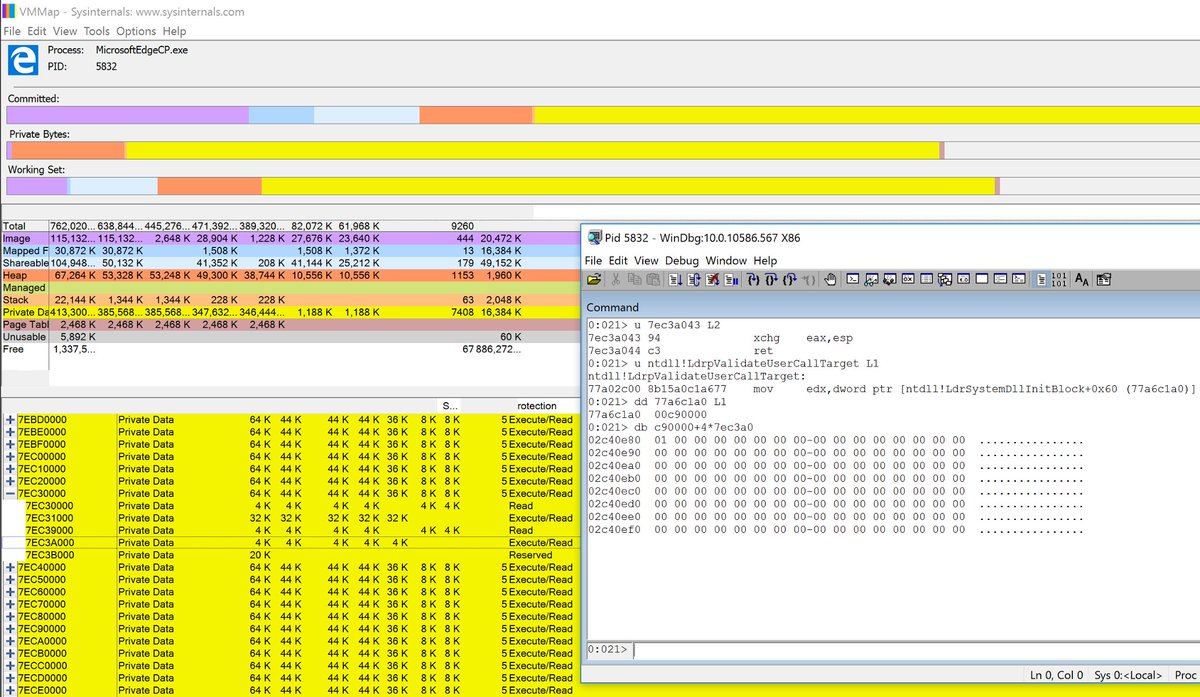Click the breakpoint hand icon
The width and height of the screenshot is (1200, 697).
click(829, 280)
